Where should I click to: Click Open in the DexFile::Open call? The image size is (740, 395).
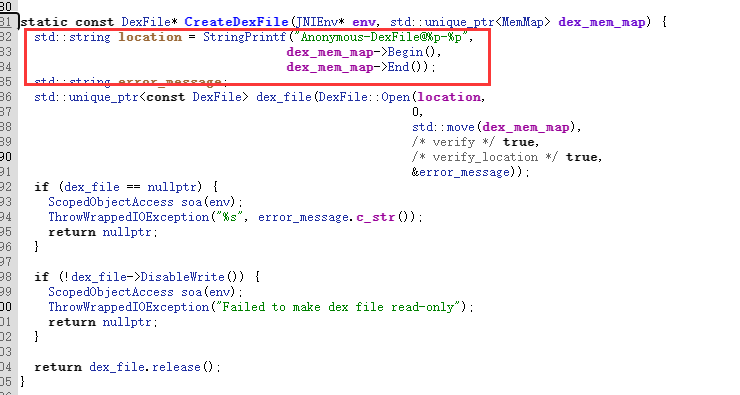[x=396, y=98]
